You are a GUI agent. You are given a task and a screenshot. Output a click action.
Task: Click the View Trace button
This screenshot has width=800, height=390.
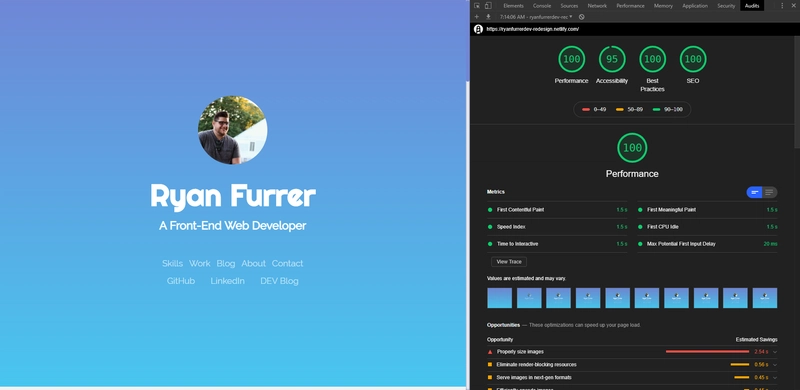click(x=509, y=261)
